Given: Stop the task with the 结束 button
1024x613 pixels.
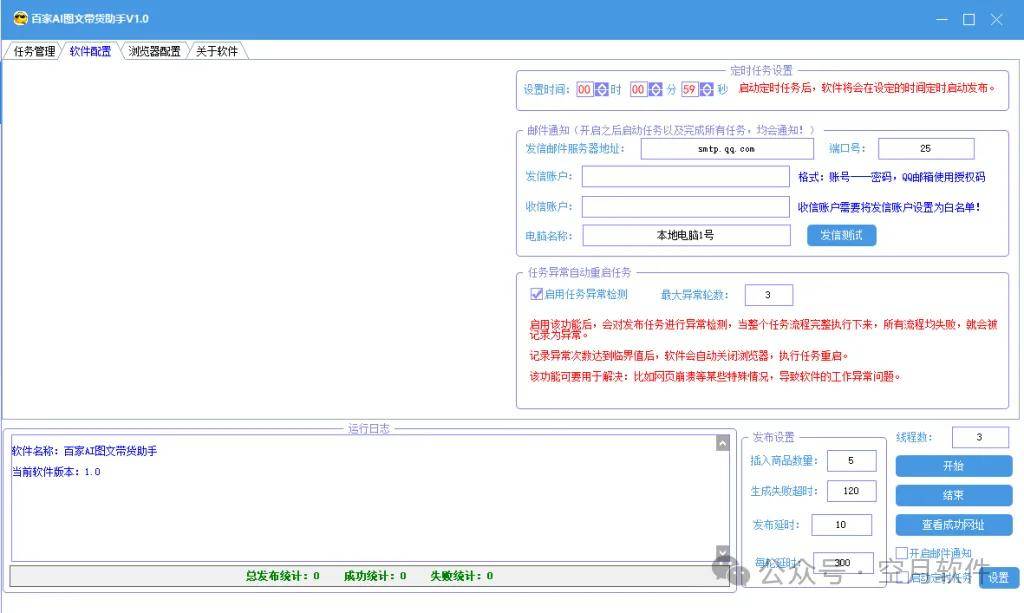Looking at the screenshot, I should pos(953,495).
